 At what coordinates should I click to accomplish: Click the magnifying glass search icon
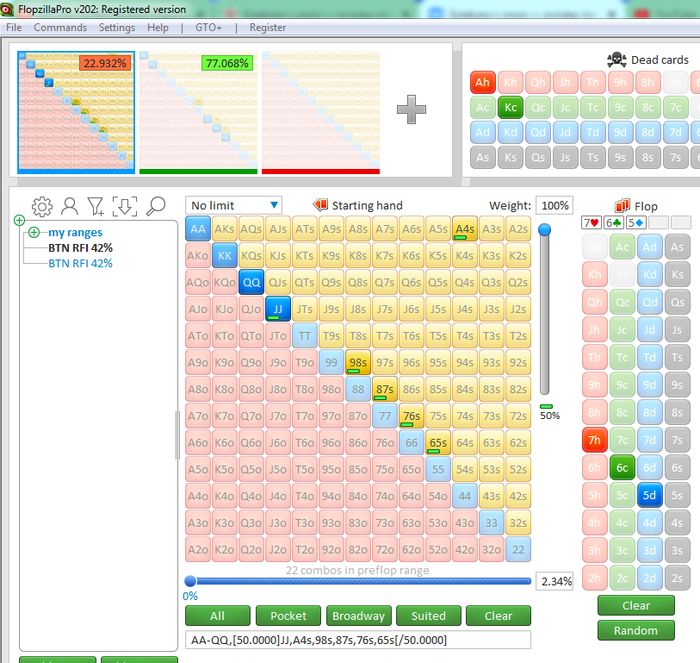pyautogui.click(x=156, y=207)
